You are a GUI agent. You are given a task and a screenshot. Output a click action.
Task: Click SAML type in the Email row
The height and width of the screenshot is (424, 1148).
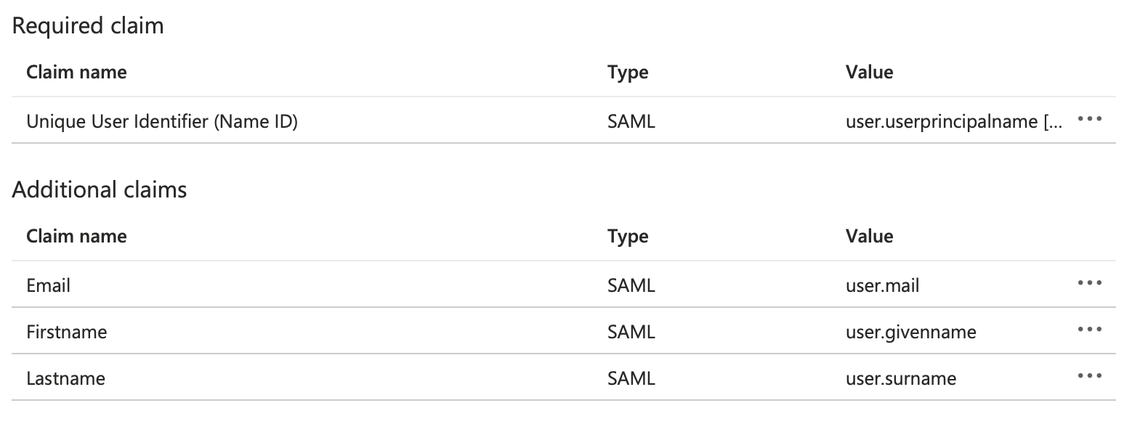[630, 286]
